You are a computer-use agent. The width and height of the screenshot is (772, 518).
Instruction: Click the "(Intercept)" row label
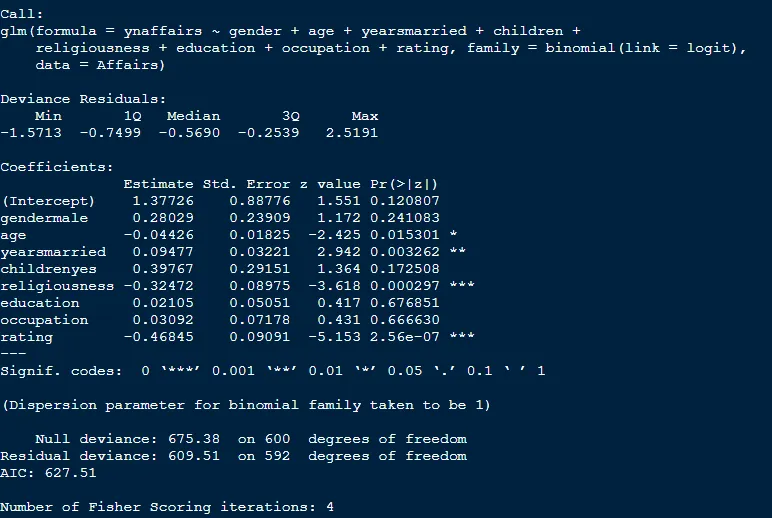48,201
